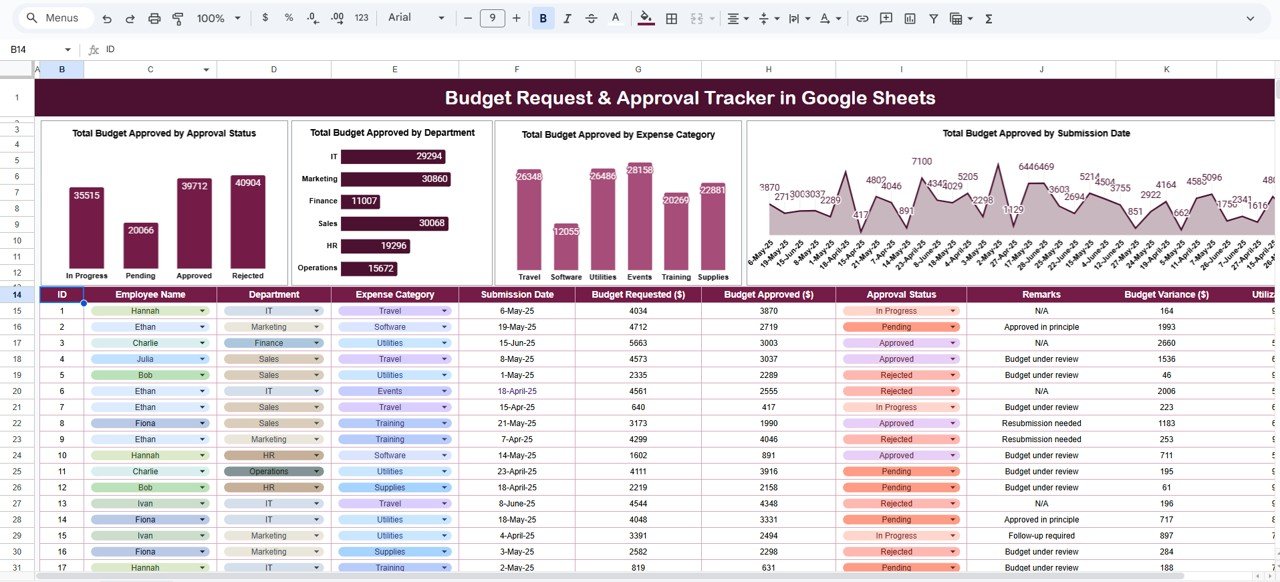
Task: Create a filter
Action: click(x=933, y=18)
